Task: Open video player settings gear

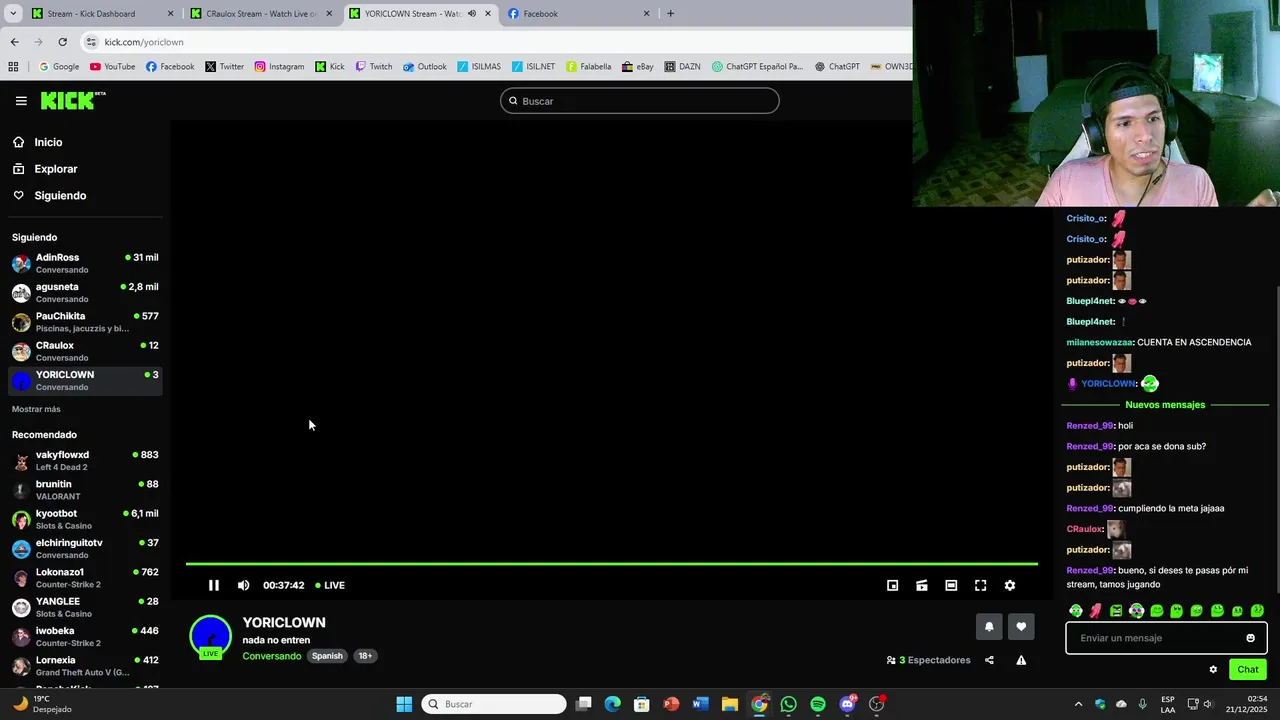Action: pos(1010,585)
